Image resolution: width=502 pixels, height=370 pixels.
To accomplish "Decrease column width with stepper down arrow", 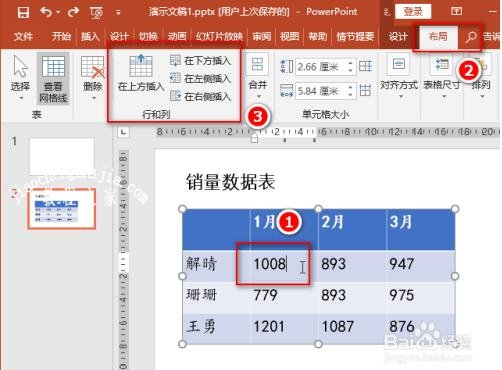I will (350, 95).
